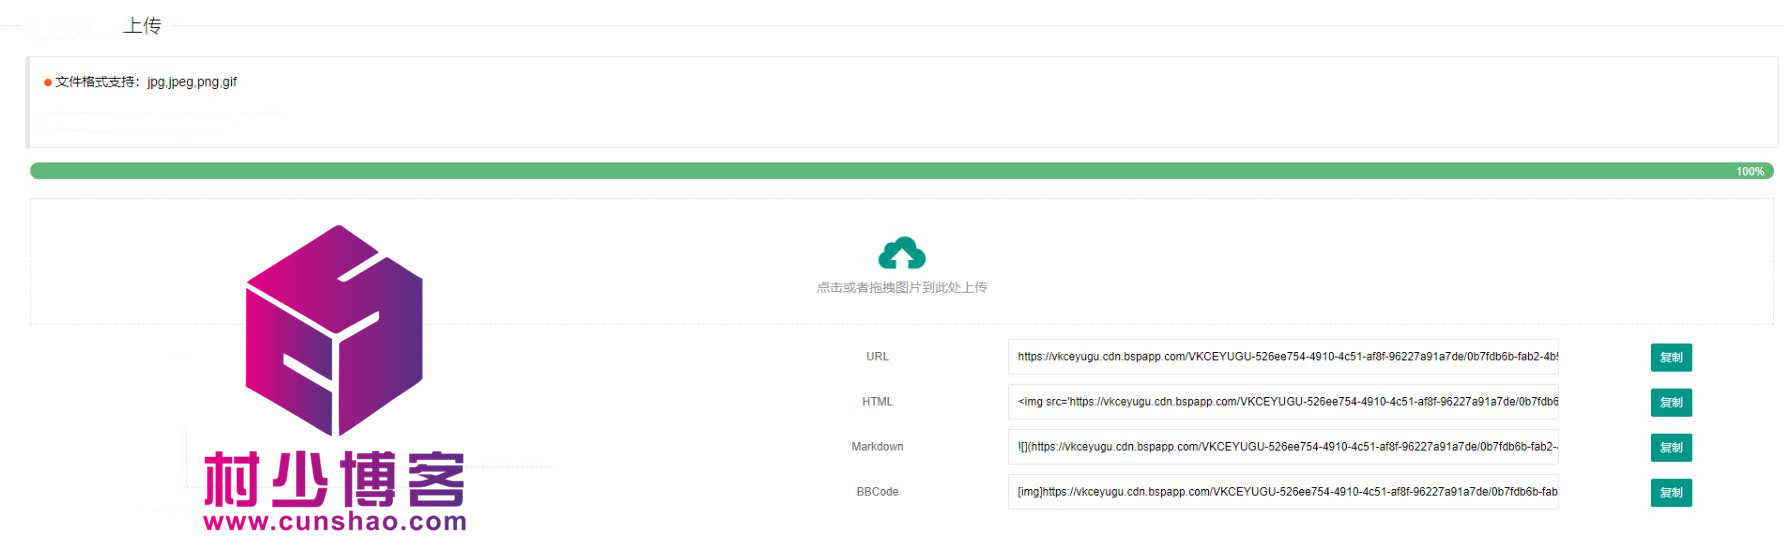
Task: Click the Markdown label
Action: point(877,447)
